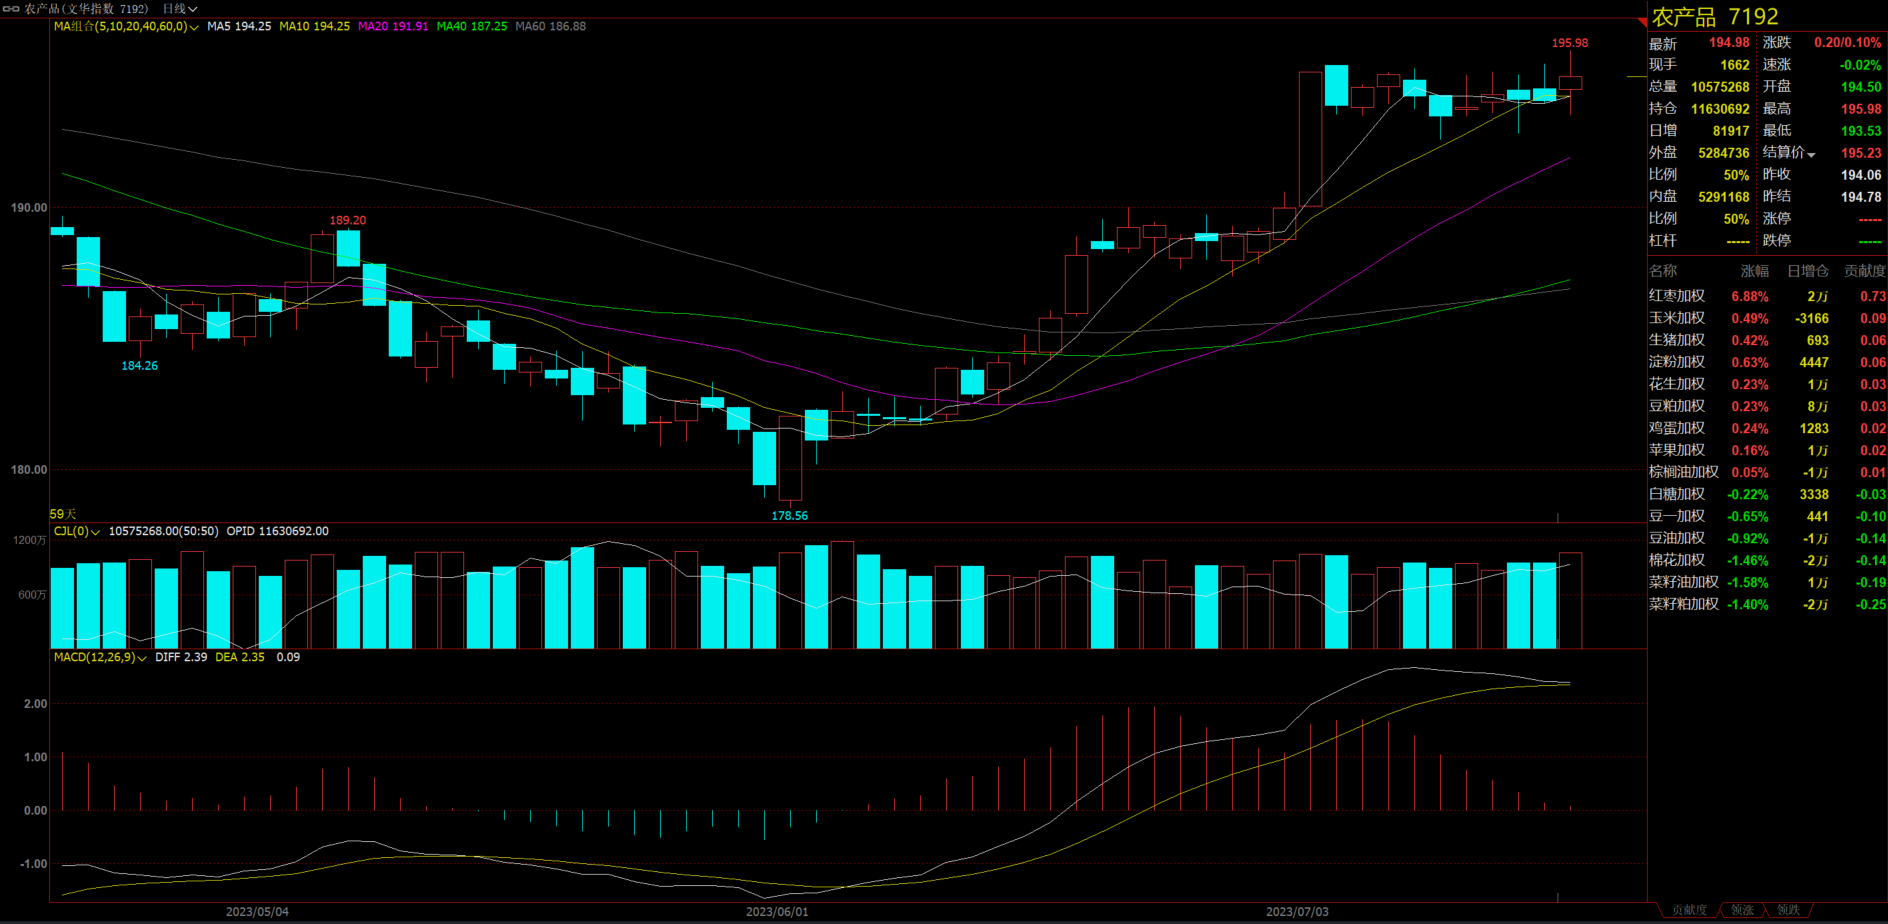Select the 玉米加权 row
This screenshot has height=924, width=1888.
[1767, 319]
